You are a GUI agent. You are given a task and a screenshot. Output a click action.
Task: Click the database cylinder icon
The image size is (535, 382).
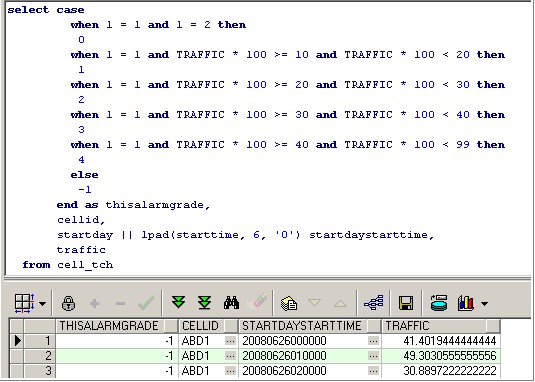[439, 303]
